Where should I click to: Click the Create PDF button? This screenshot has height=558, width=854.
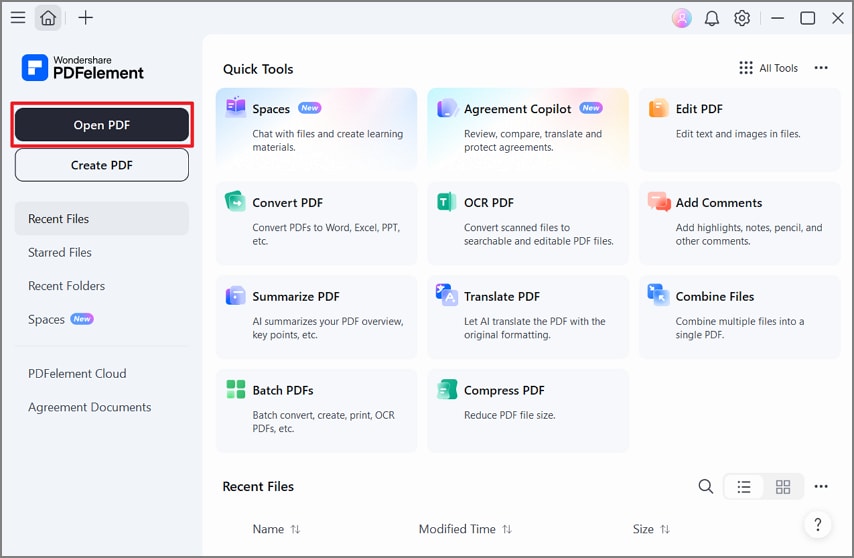pos(102,165)
